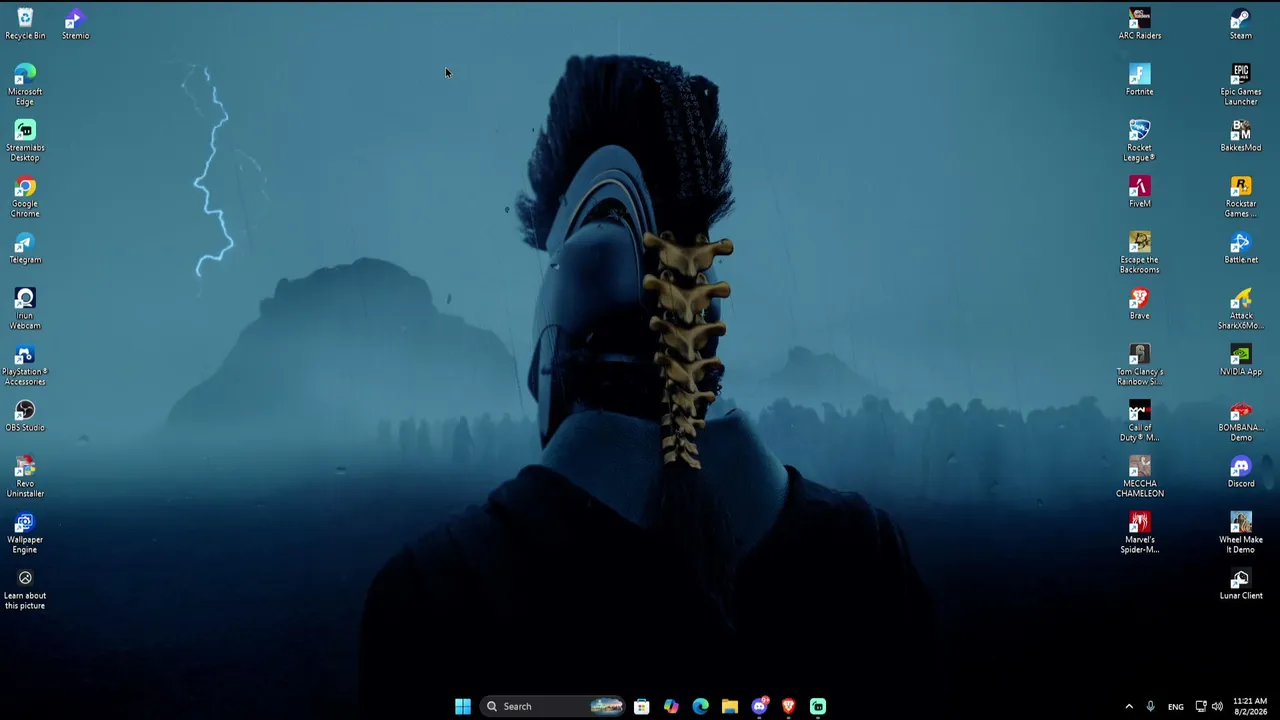Select the Telegram desktop shortcut
Screen dimensions: 1280x720
(x=25, y=248)
